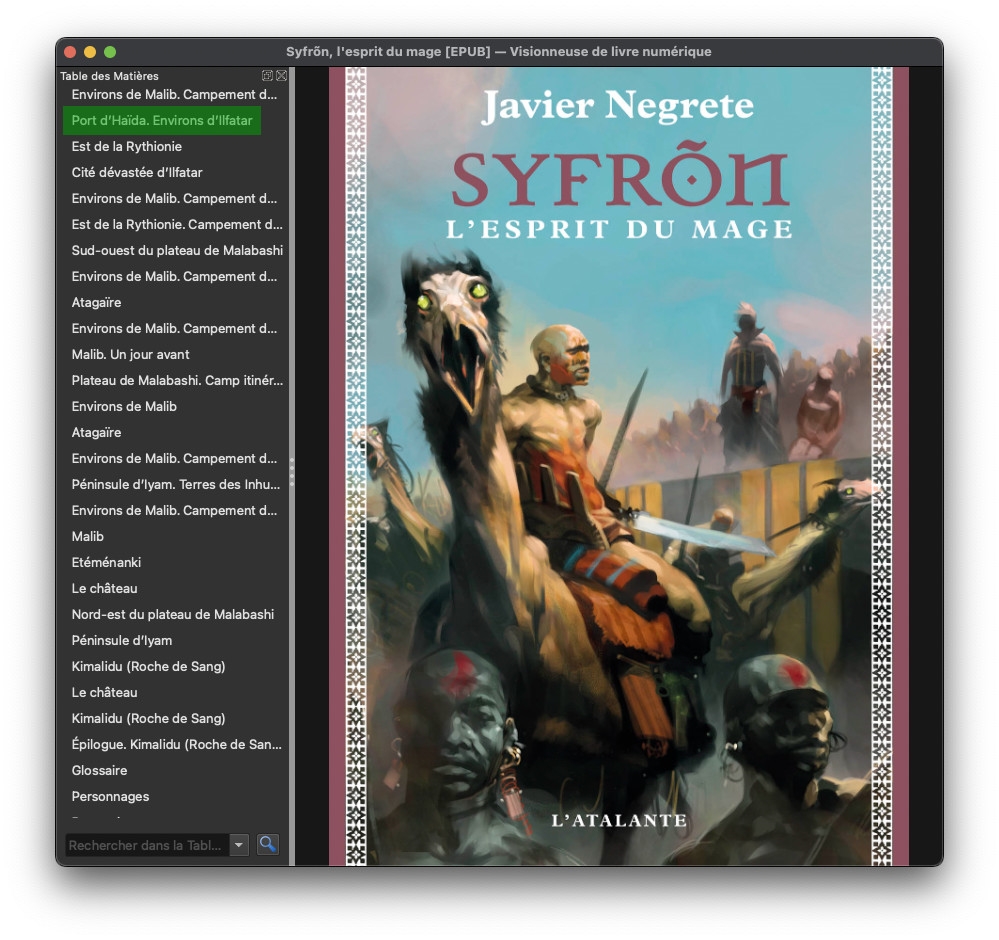999x940 pixels.
Task: Click the magnifier search icon in TOC panel
Action: [x=267, y=845]
